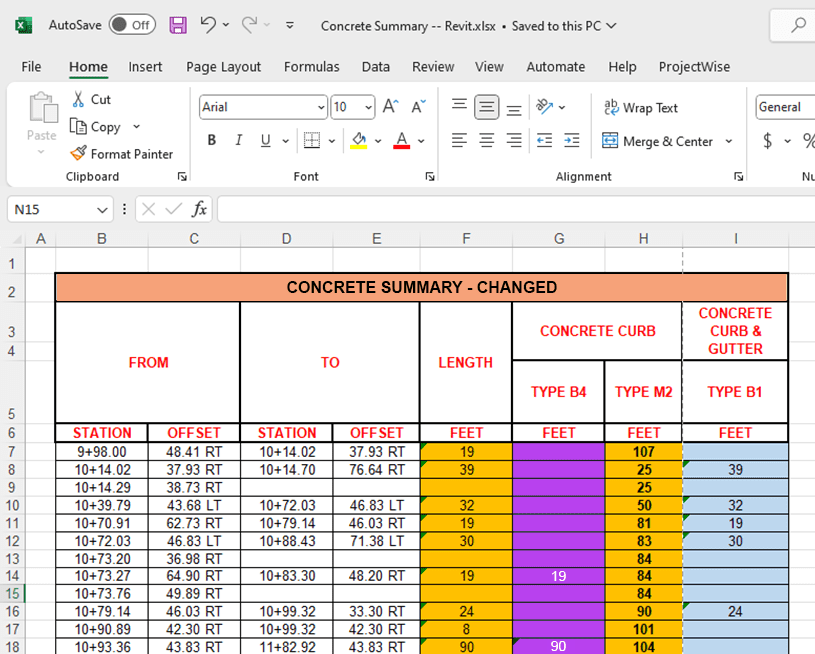Screen dimensions: 815x654
Task: Click the Format Painter button
Action: click(121, 154)
